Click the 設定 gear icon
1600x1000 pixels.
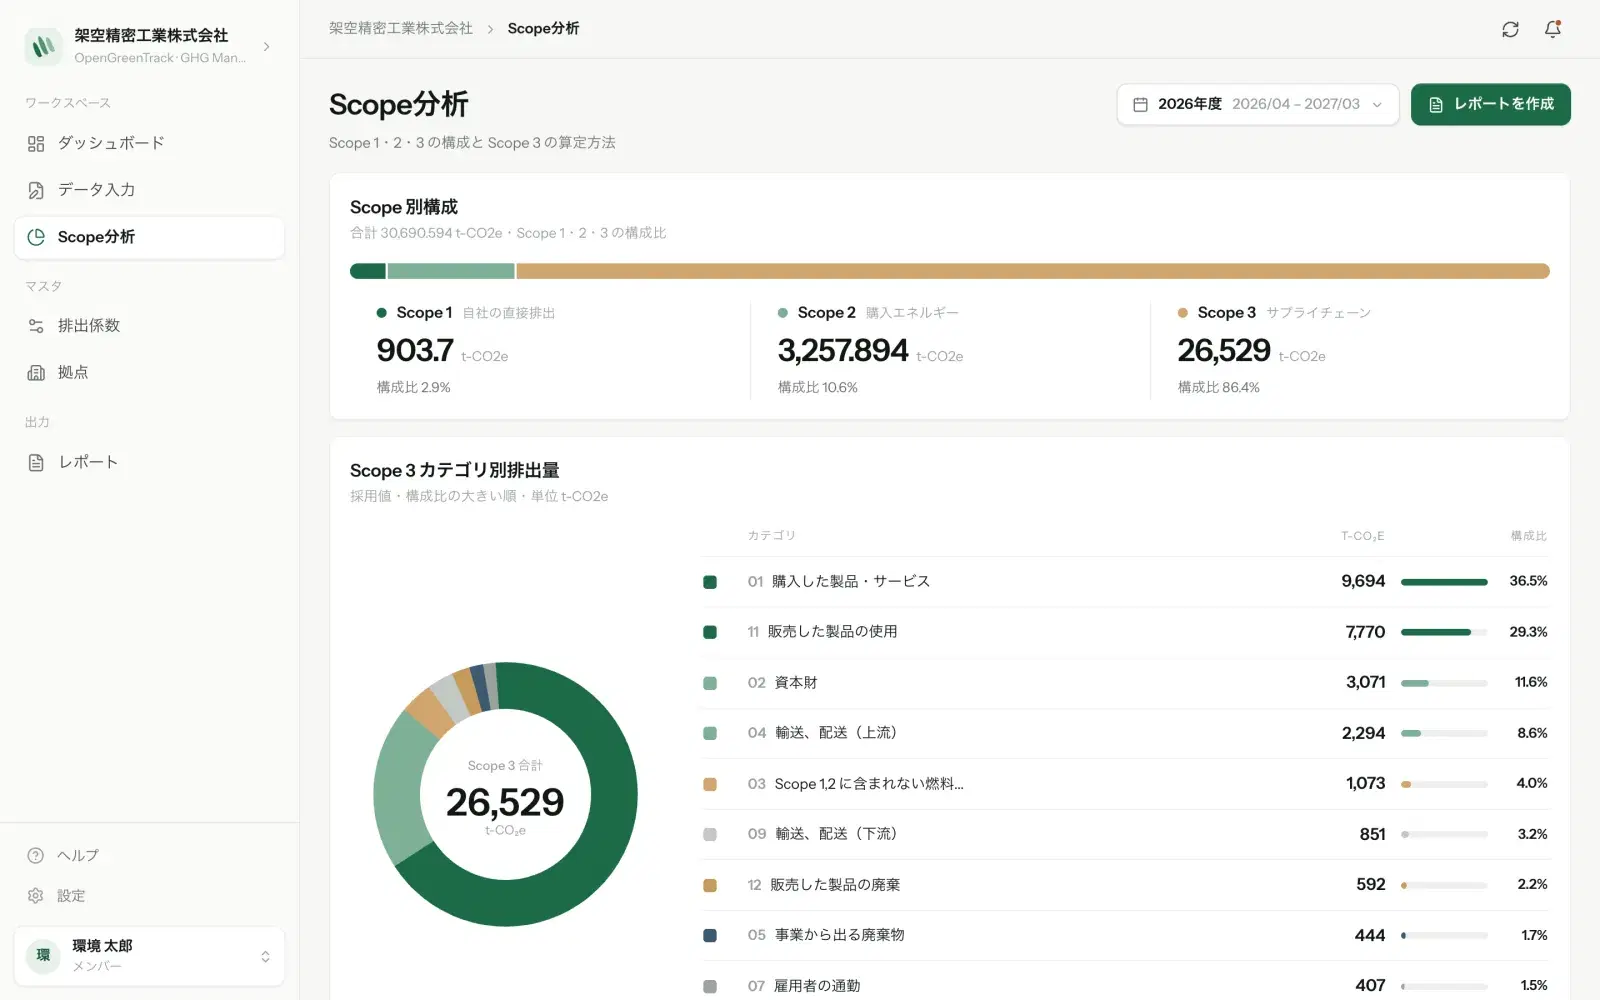click(36, 895)
